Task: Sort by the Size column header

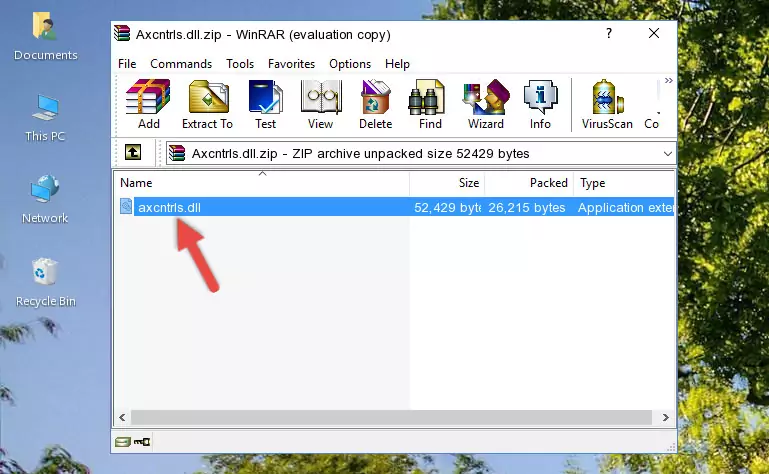Action: [447, 183]
